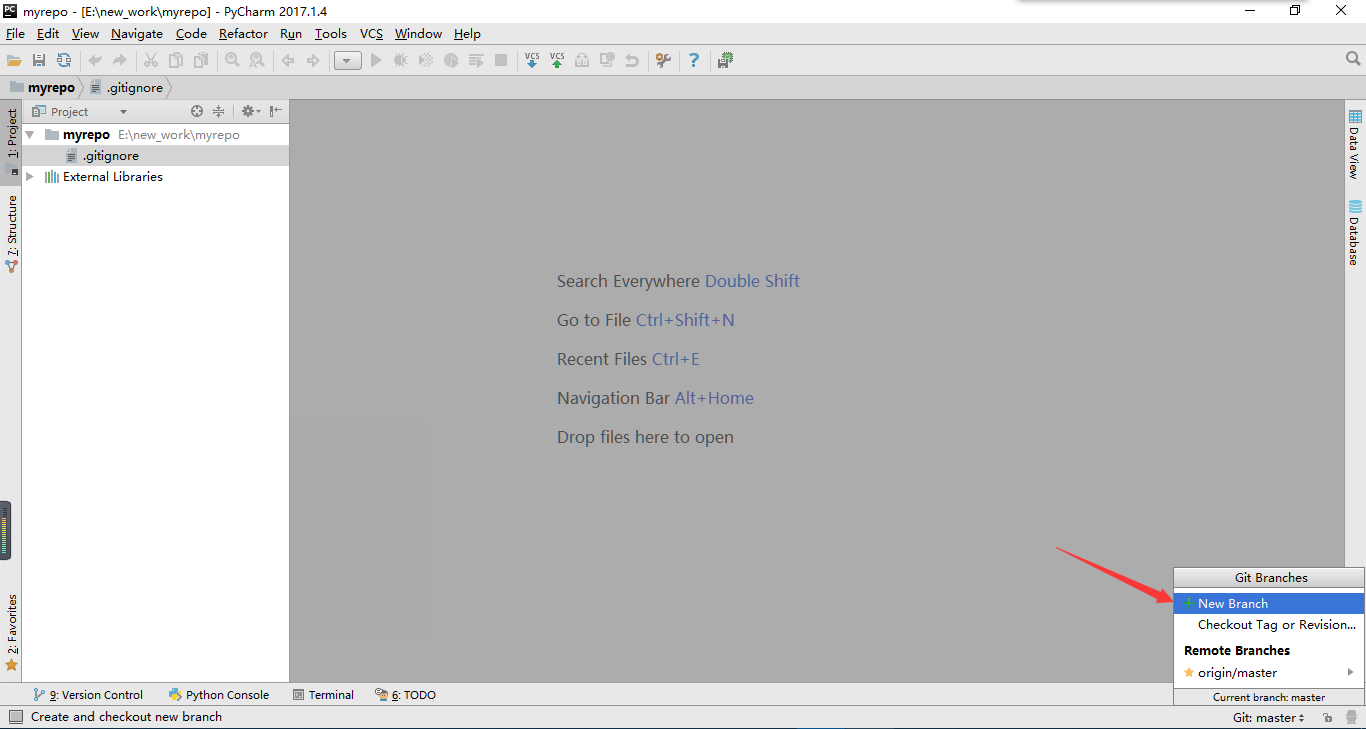Click the Collapse All icon
The image size is (1366, 729).
(x=218, y=112)
